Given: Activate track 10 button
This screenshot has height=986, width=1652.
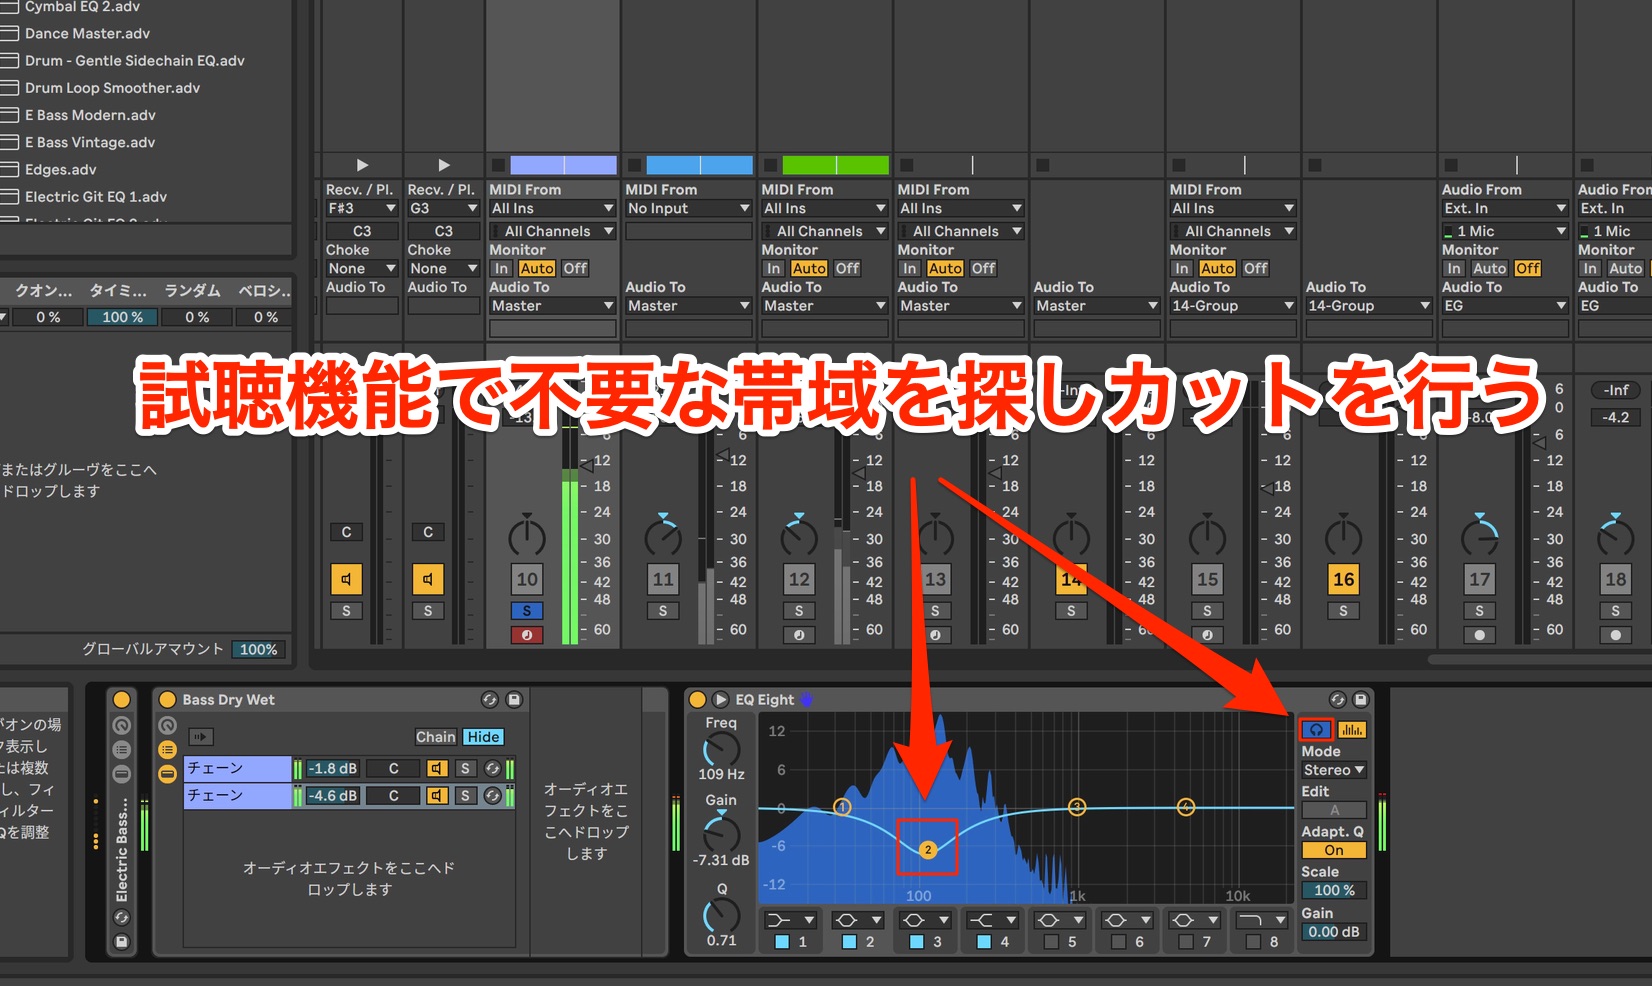Looking at the screenshot, I should click(x=527, y=579).
